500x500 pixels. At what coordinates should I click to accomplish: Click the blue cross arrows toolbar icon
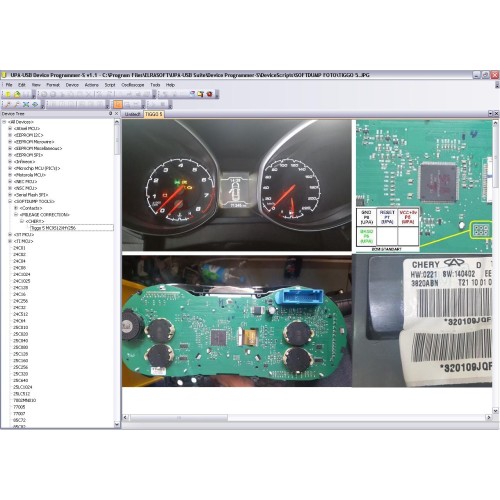coord(26,104)
